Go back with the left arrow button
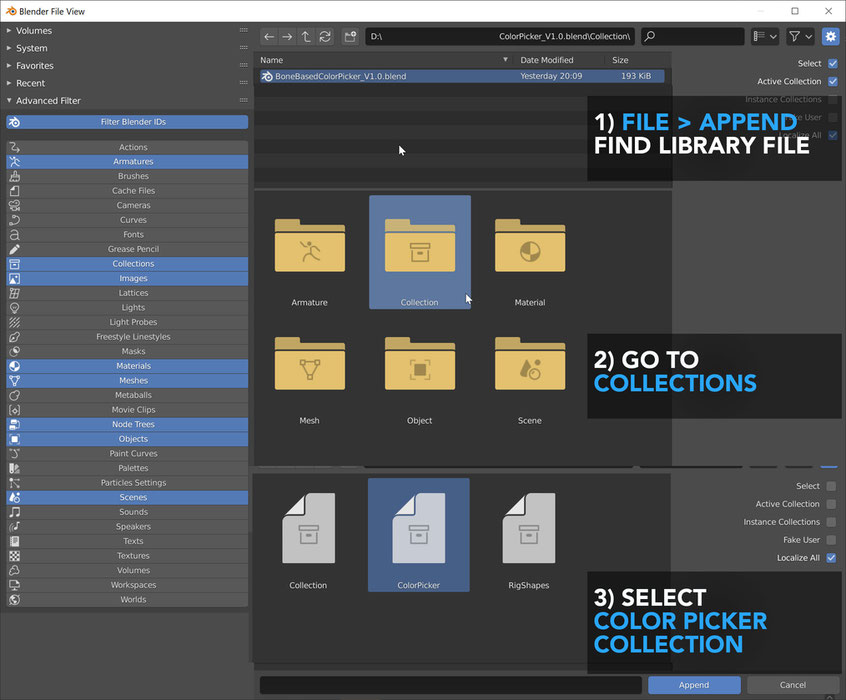The height and width of the screenshot is (700, 846). coord(269,37)
